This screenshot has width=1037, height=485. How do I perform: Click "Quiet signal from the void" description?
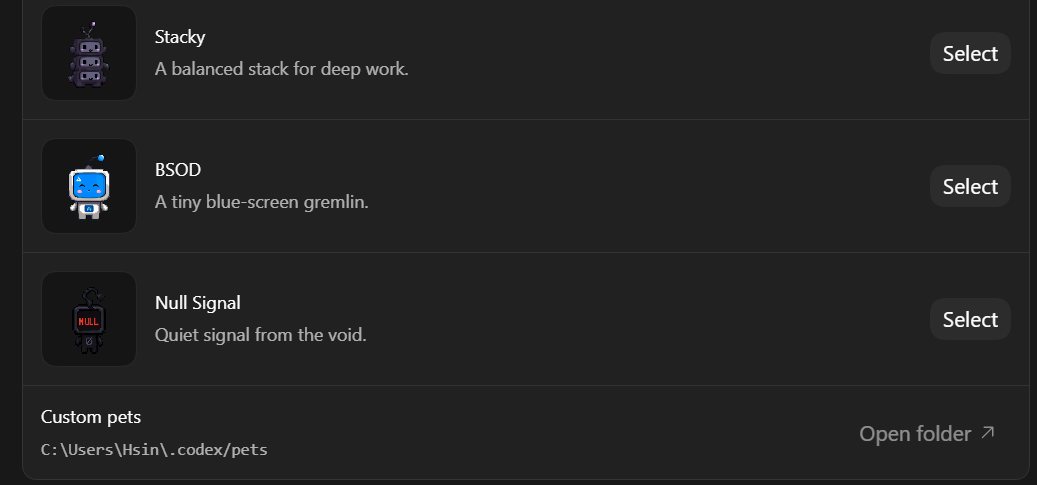coord(261,334)
